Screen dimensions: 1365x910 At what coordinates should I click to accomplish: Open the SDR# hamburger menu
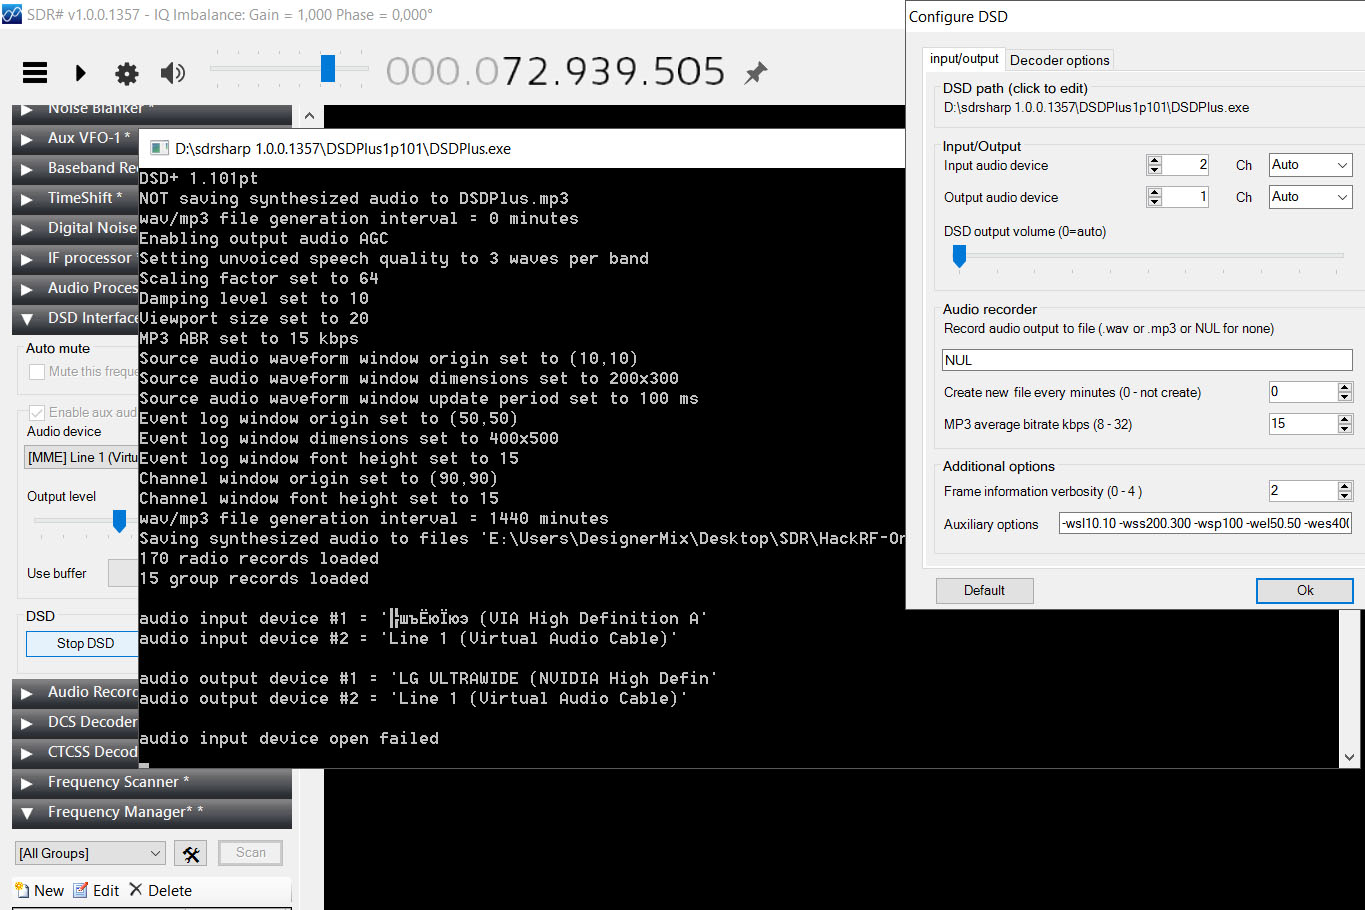click(x=35, y=72)
